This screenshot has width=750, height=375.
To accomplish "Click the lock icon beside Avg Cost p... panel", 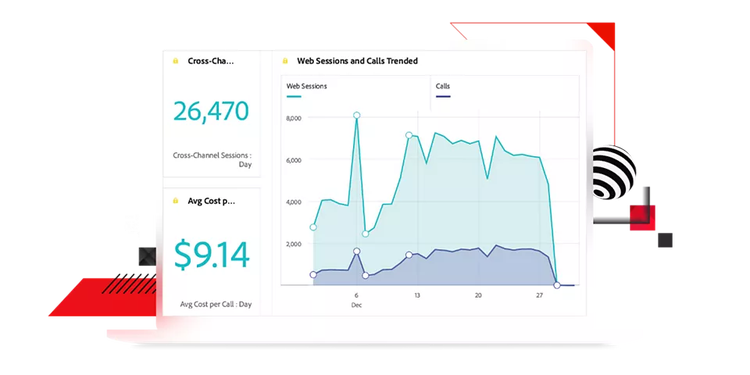I will click(x=176, y=201).
